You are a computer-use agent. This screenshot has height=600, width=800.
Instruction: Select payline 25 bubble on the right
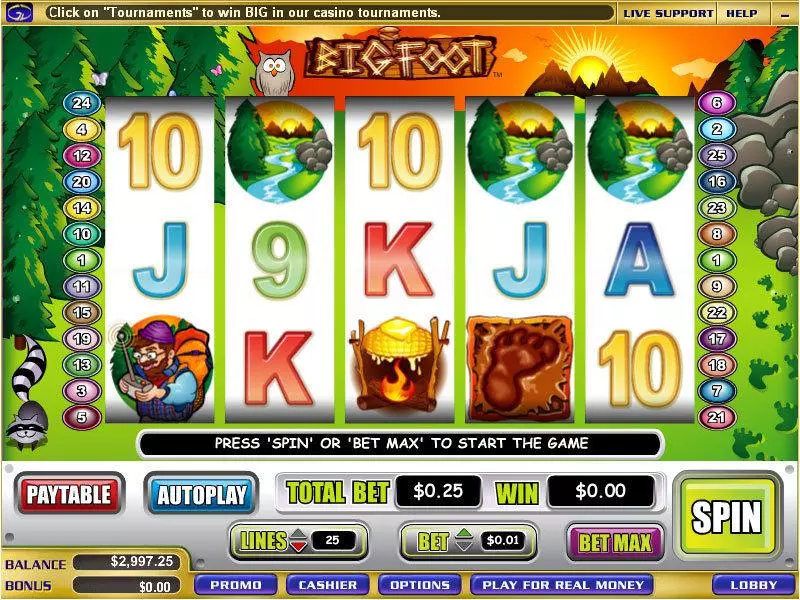[x=716, y=155]
